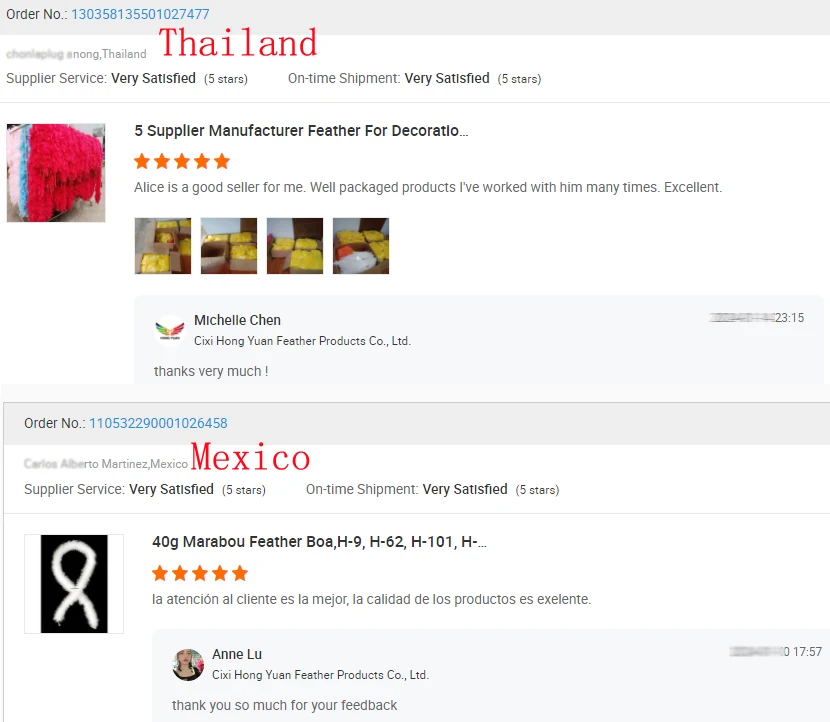This screenshot has height=722, width=830.
Task: View fourth review photo with white feathers
Action: (x=361, y=246)
